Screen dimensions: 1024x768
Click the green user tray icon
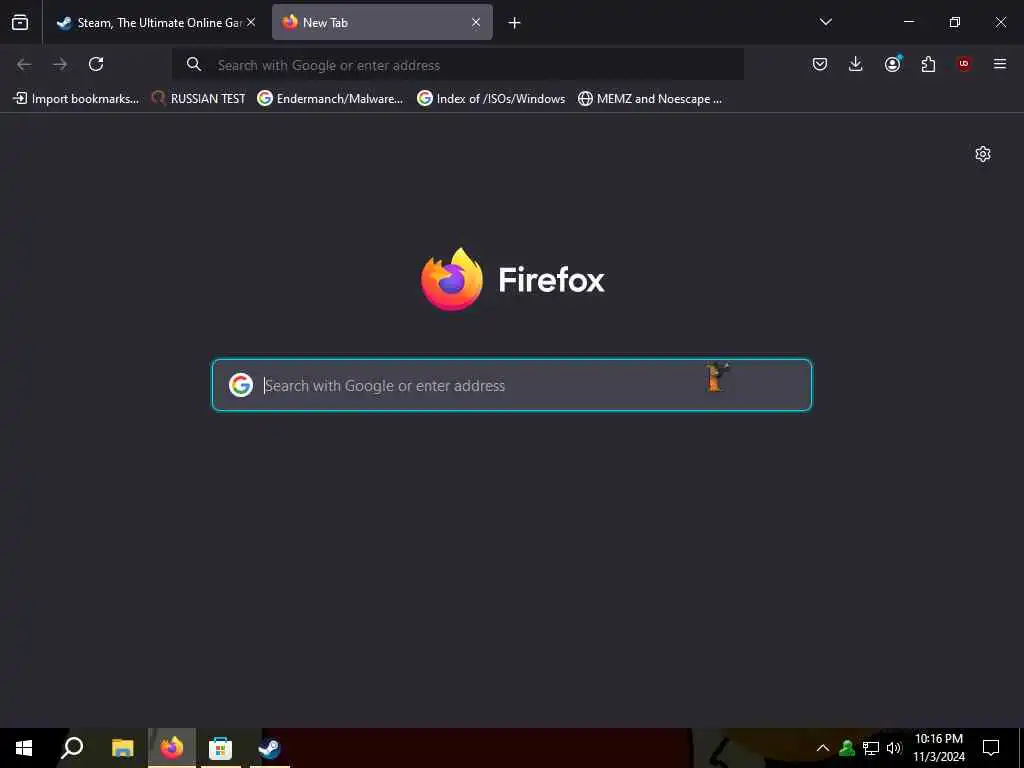point(847,748)
